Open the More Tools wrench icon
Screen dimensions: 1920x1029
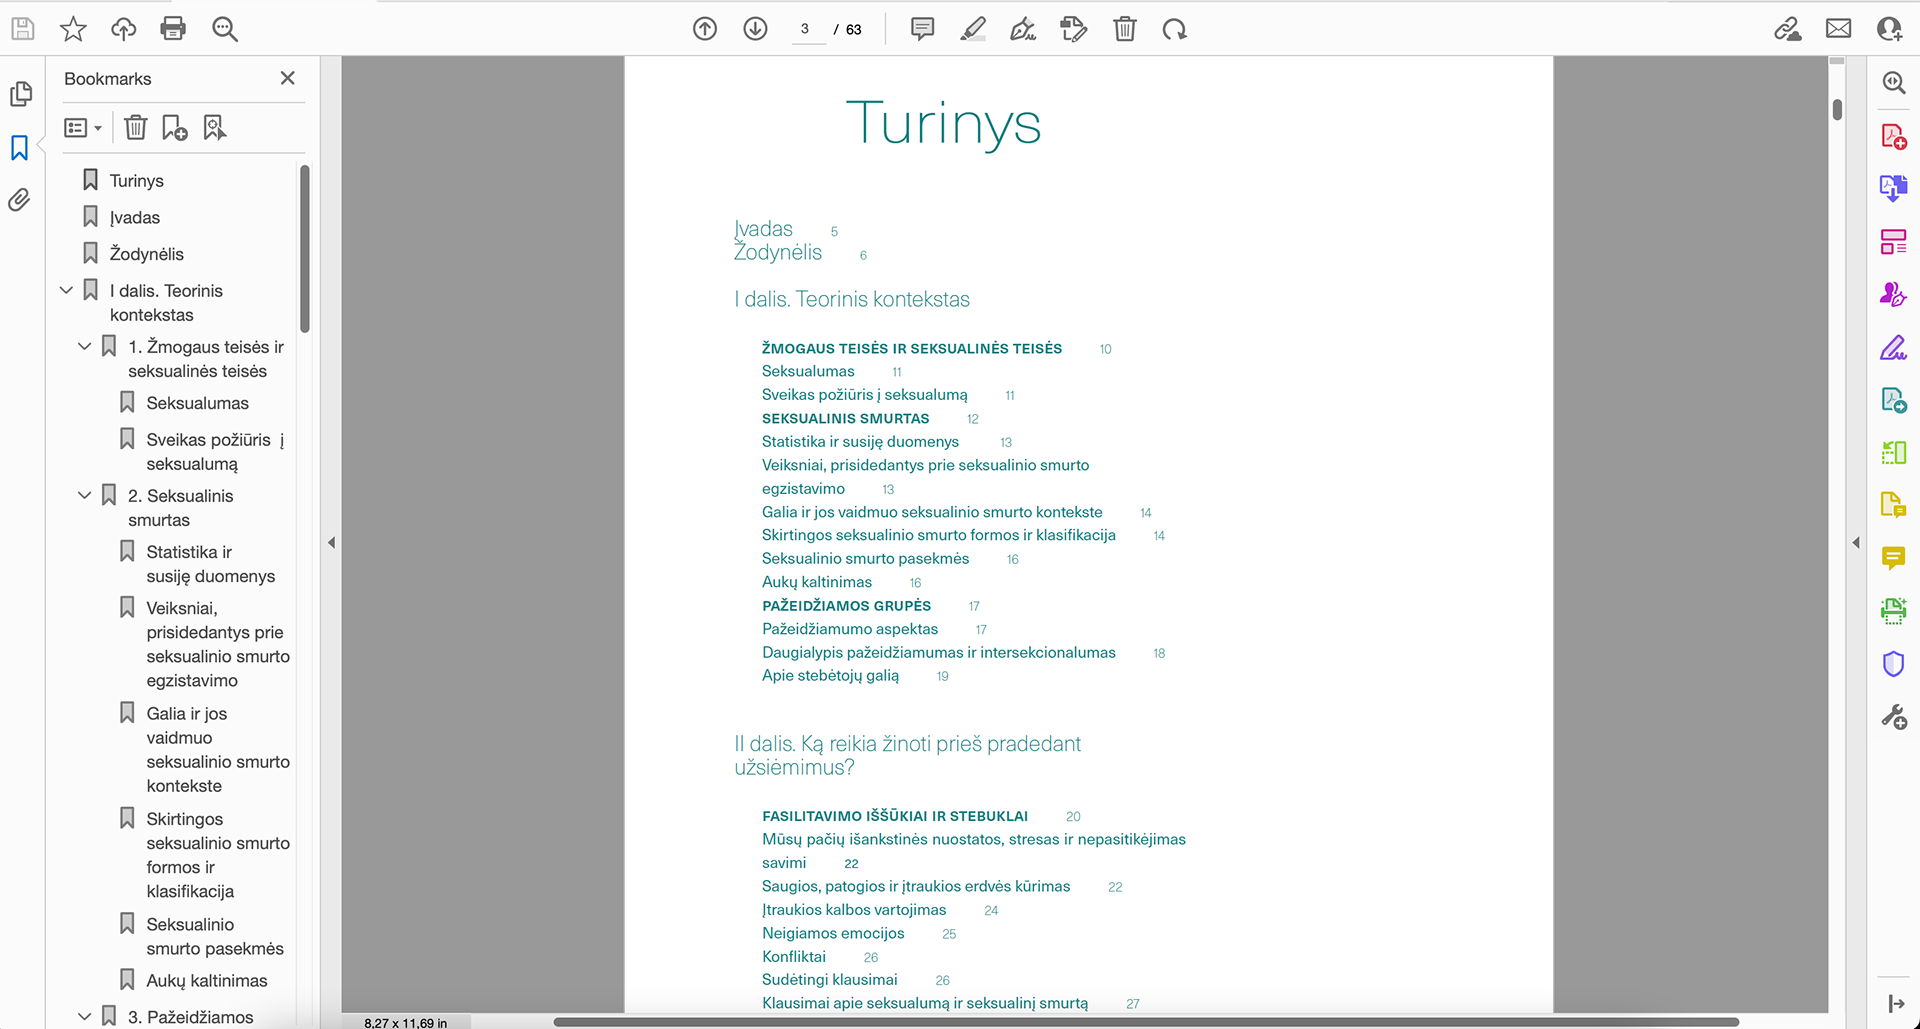coord(1893,717)
